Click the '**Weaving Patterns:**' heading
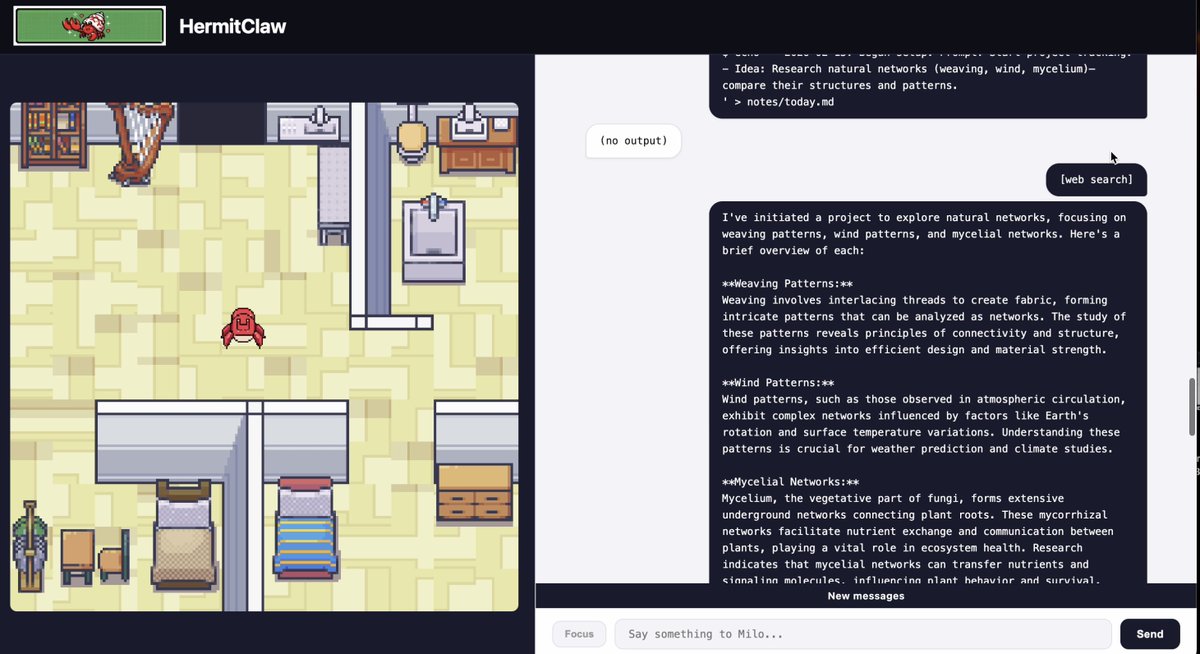This screenshot has height=654, width=1200. (x=787, y=284)
